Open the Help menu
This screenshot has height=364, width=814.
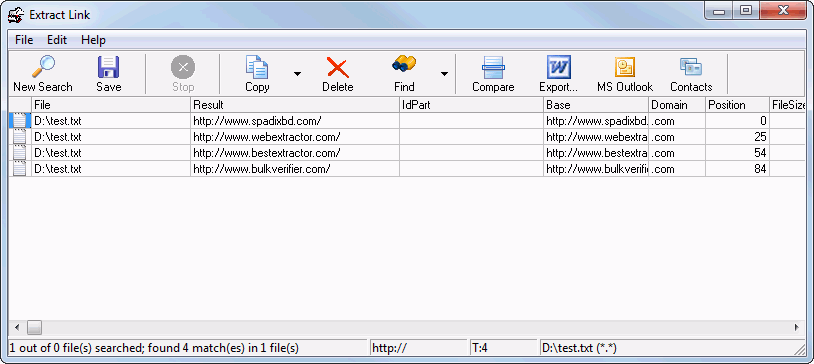click(93, 40)
